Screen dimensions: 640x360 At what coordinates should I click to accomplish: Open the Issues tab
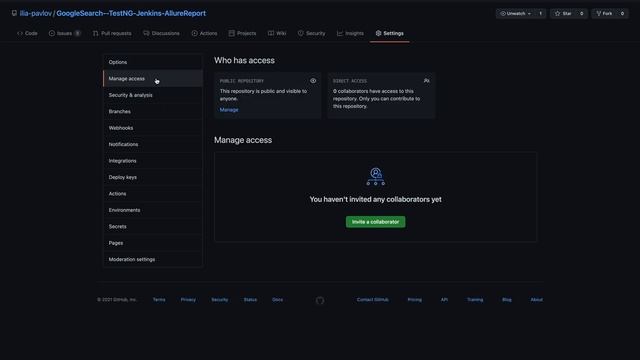point(64,33)
